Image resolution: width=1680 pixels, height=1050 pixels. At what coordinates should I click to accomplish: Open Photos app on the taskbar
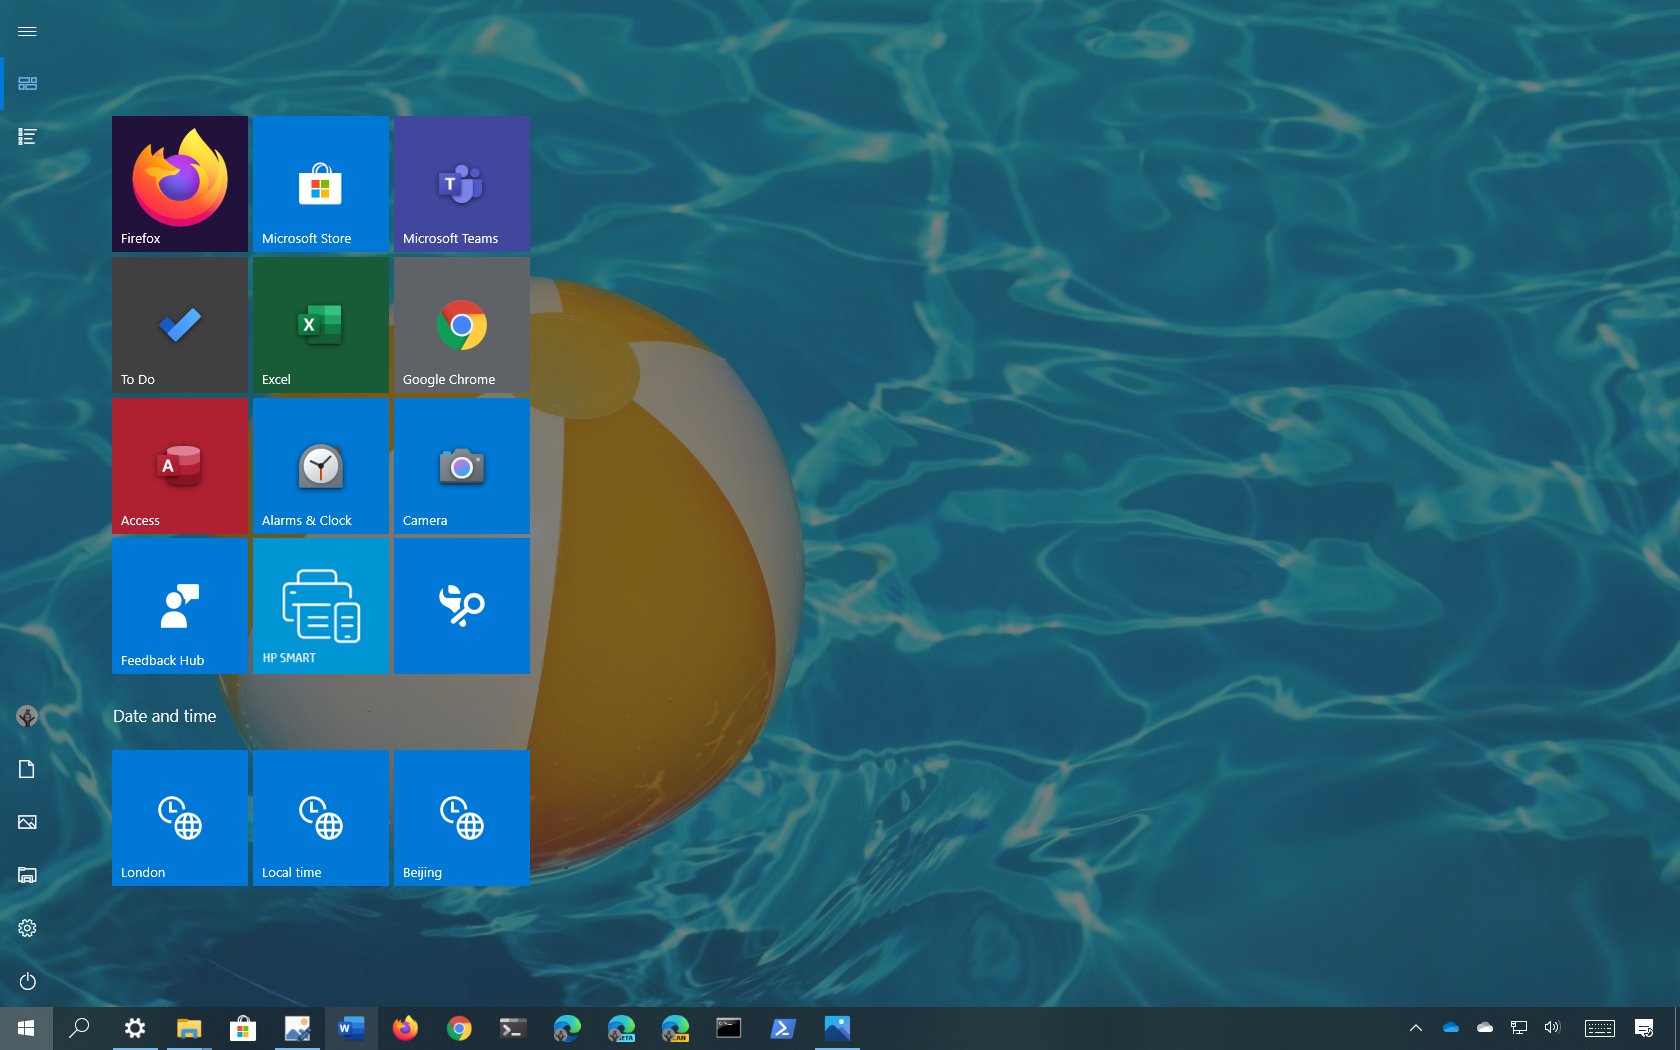[x=837, y=1028]
